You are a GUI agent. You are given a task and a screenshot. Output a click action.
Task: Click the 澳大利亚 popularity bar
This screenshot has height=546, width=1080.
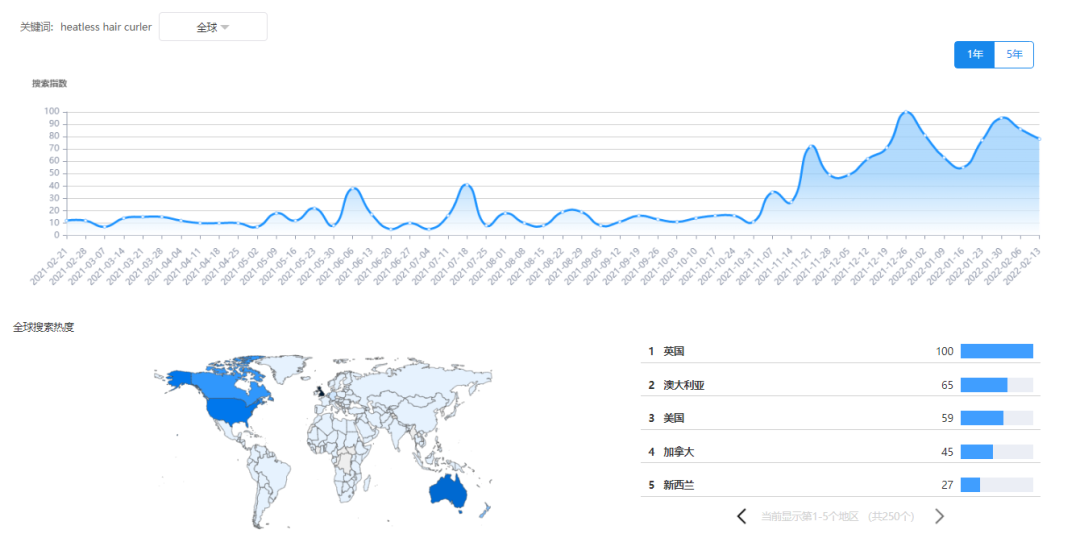pyautogui.click(x=984, y=385)
